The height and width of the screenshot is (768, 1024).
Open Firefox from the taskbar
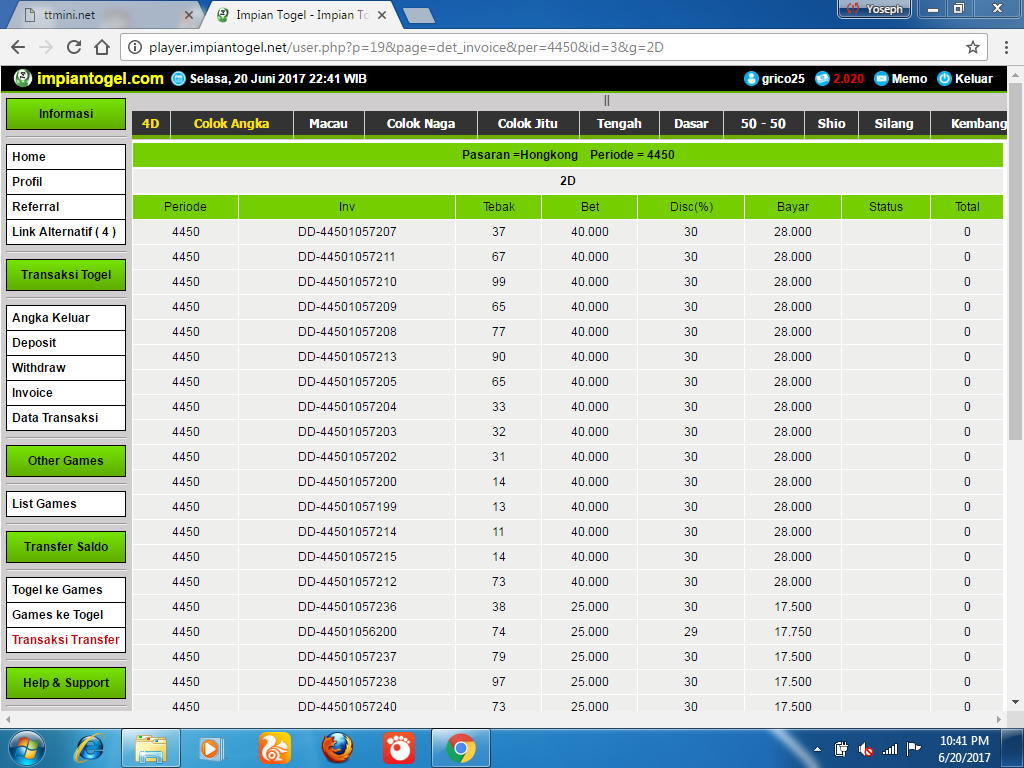point(337,747)
